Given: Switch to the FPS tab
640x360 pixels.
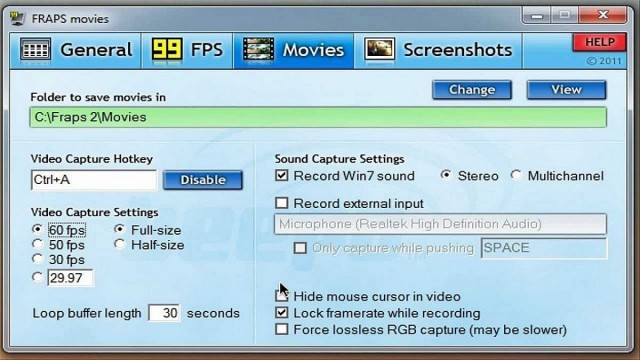Looking at the screenshot, I should coord(187,51).
